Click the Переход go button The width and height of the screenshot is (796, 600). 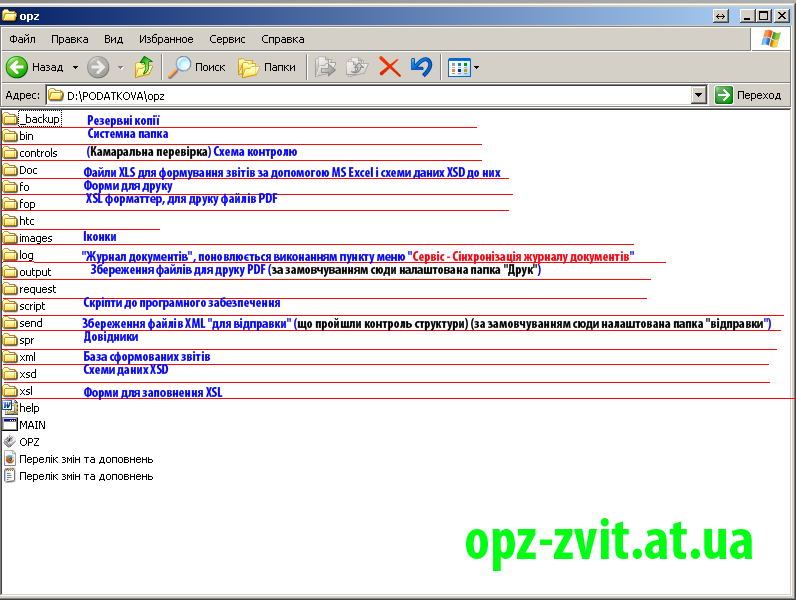pos(748,95)
